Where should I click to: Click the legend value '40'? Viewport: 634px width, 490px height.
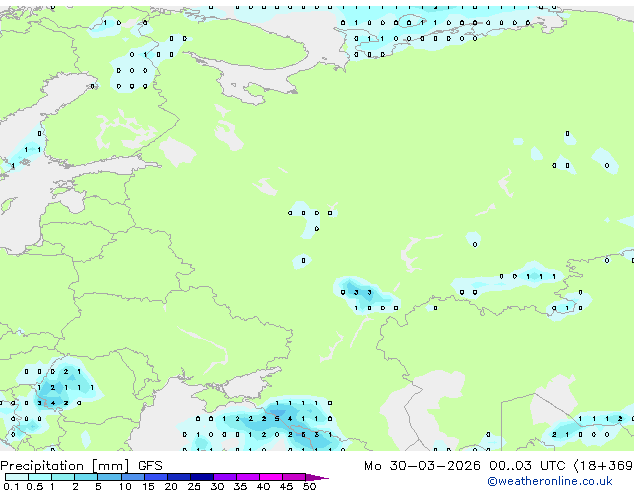[x=263, y=486]
